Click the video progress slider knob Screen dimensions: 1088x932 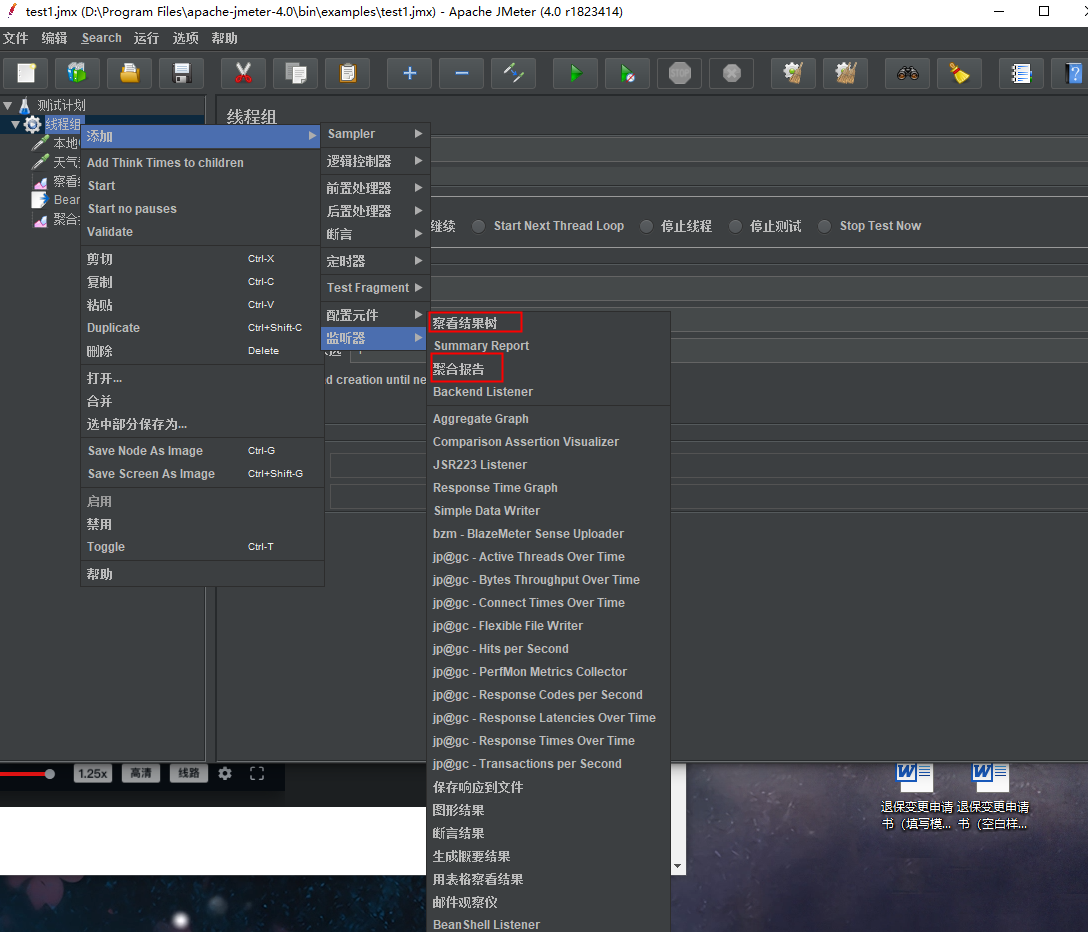[x=49, y=774]
